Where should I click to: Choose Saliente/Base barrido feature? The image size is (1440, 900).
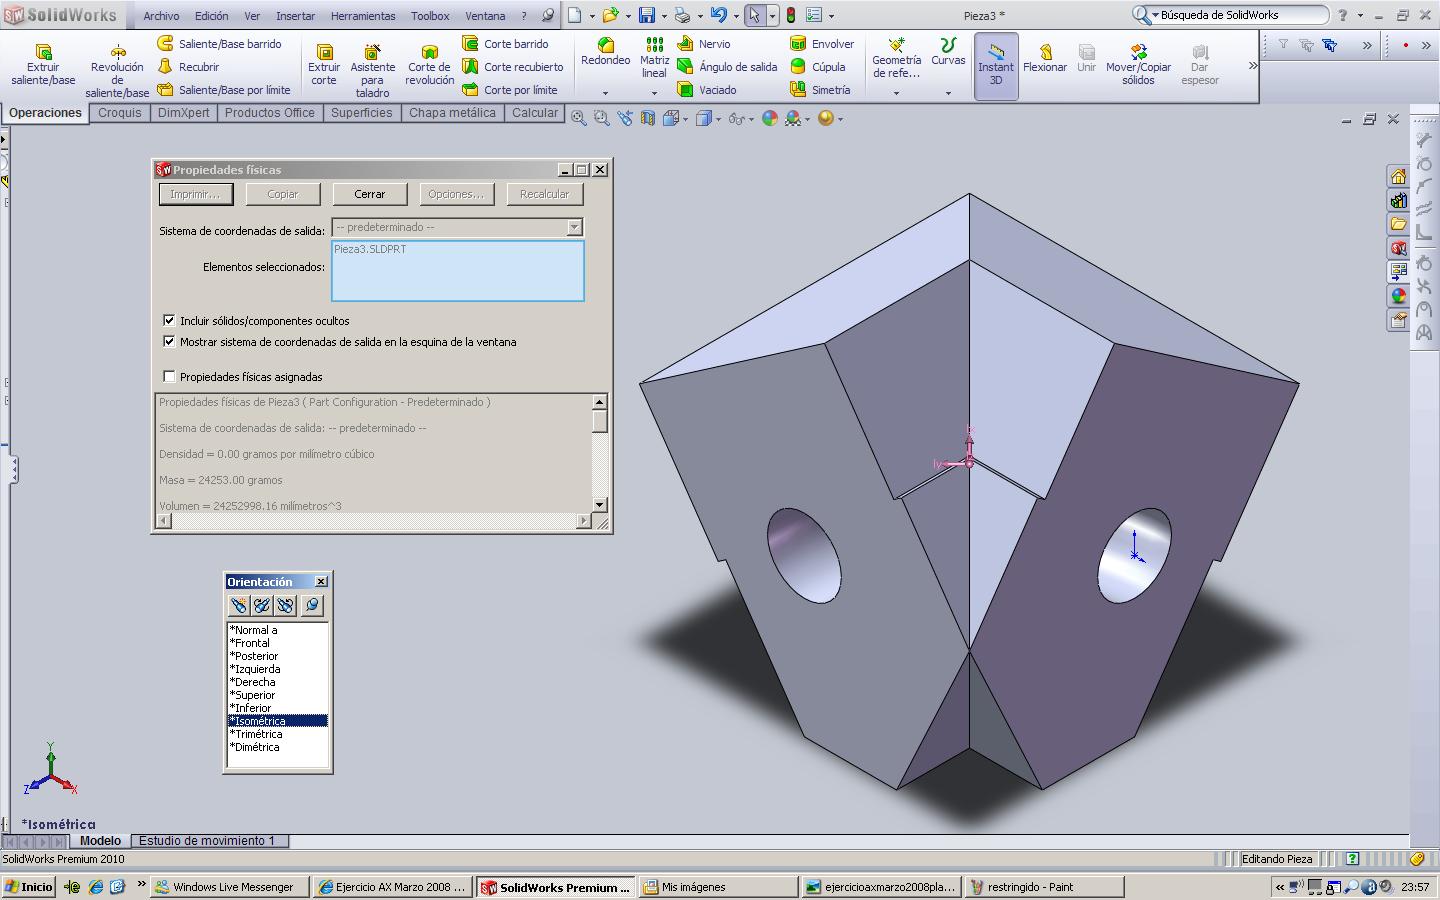(220, 44)
